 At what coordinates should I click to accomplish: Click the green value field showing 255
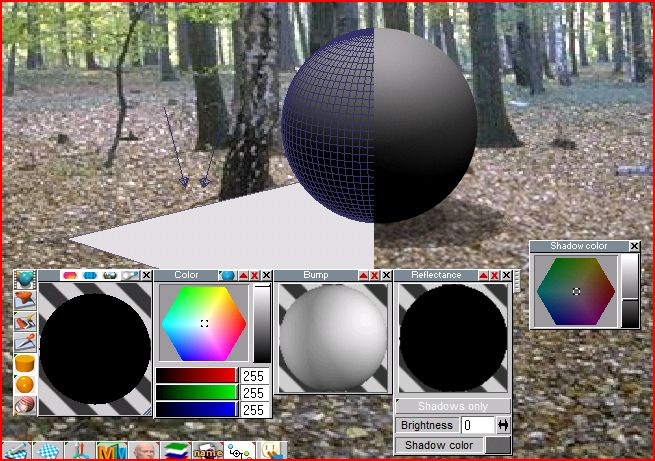click(254, 393)
